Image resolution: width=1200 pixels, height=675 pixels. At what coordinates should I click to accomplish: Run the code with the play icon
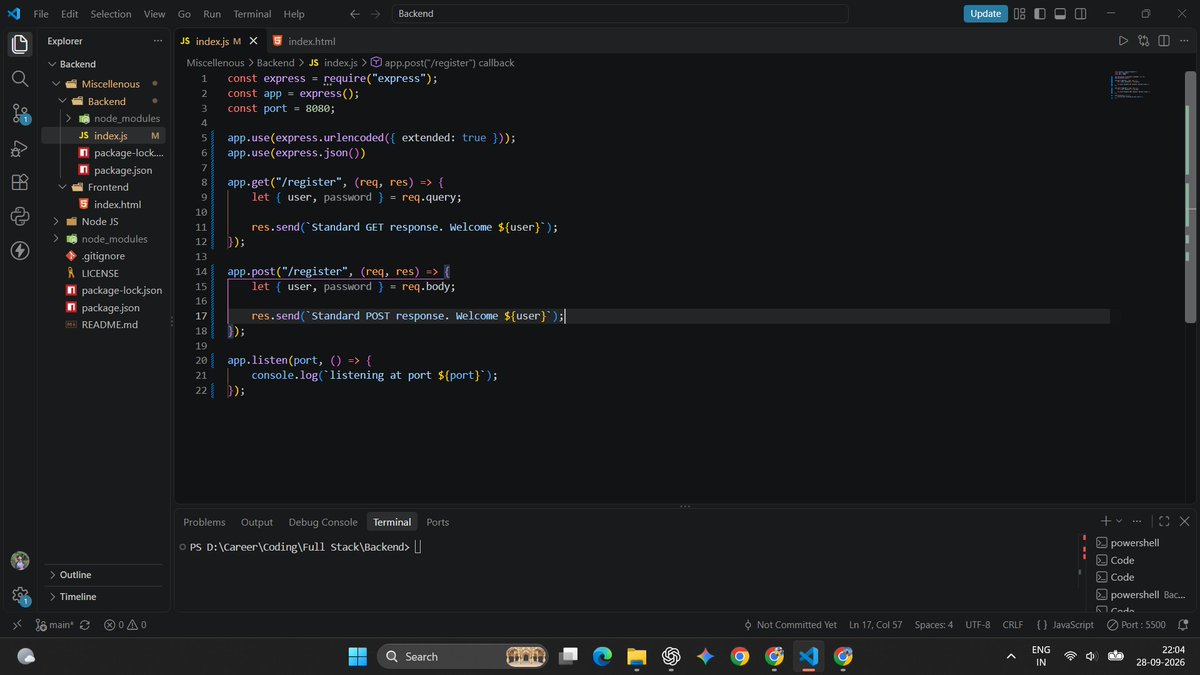pos(1123,41)
